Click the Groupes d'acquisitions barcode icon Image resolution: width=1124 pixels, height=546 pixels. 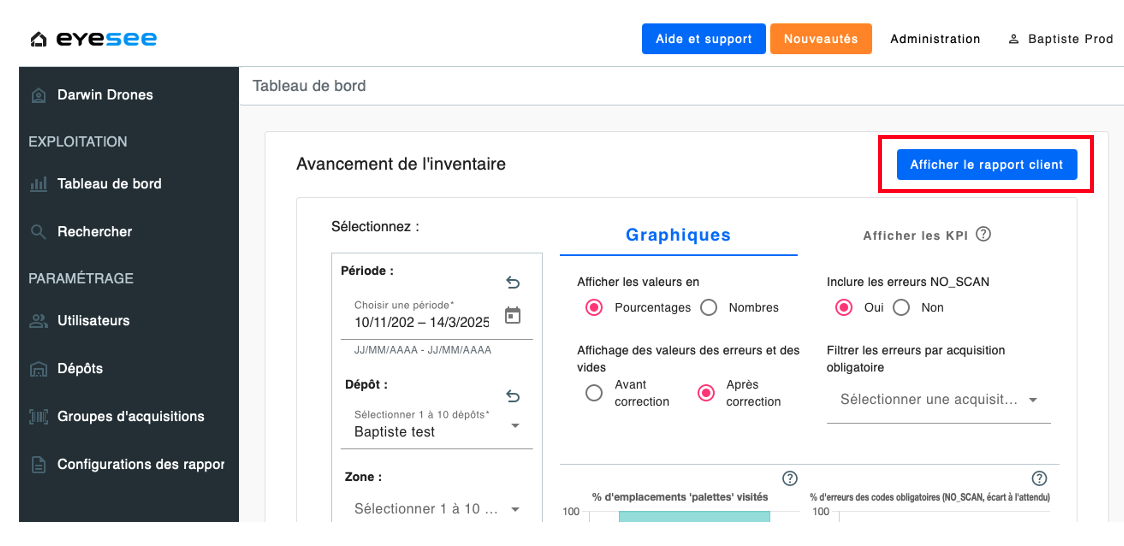click(x=38, y=417)
